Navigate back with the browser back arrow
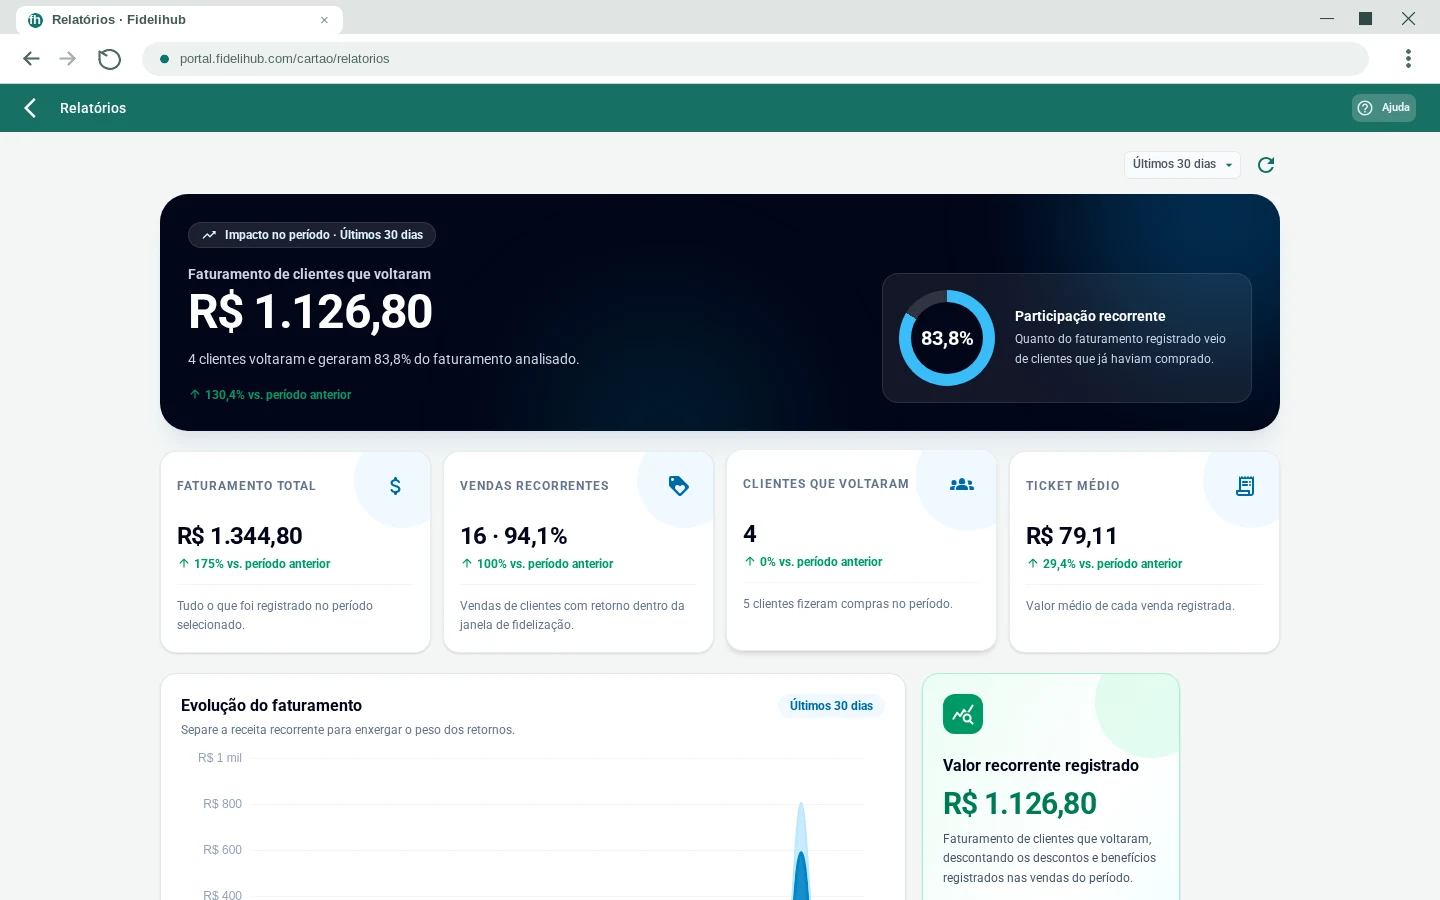Screen dimensions: 1440x900 [31, 59]
